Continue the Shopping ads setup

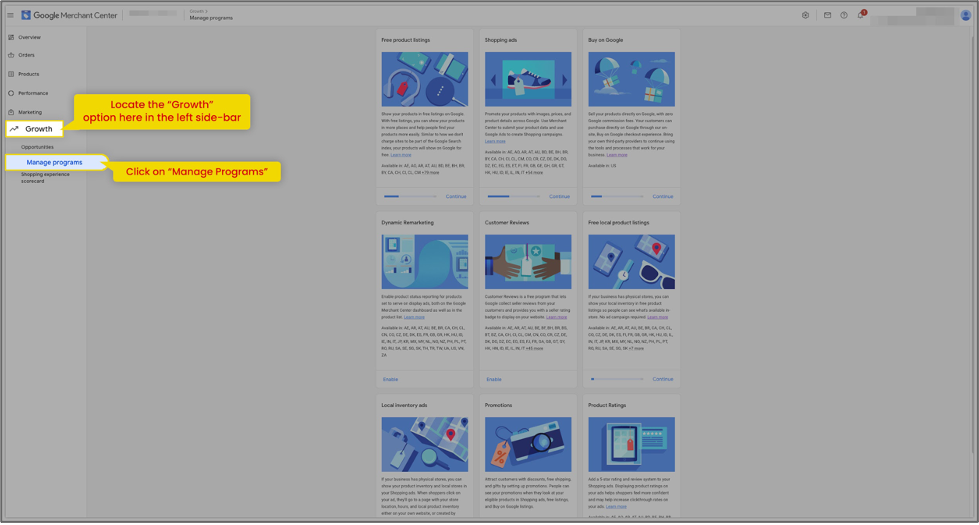click(x=559, y=197)
